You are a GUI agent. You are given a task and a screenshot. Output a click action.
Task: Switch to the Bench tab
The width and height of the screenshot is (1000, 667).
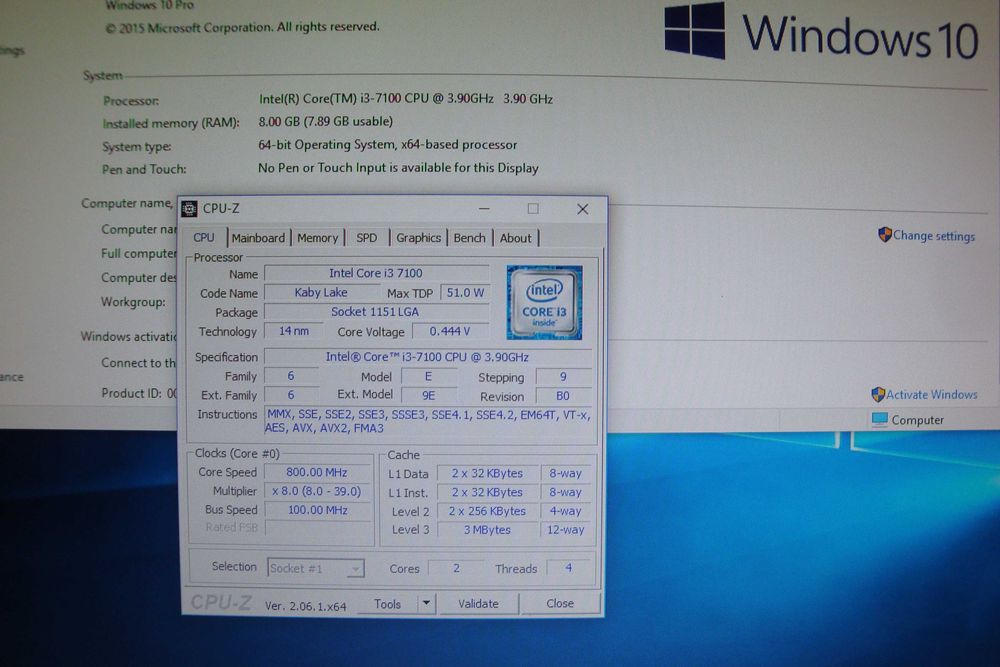click(x=469, y=238)
